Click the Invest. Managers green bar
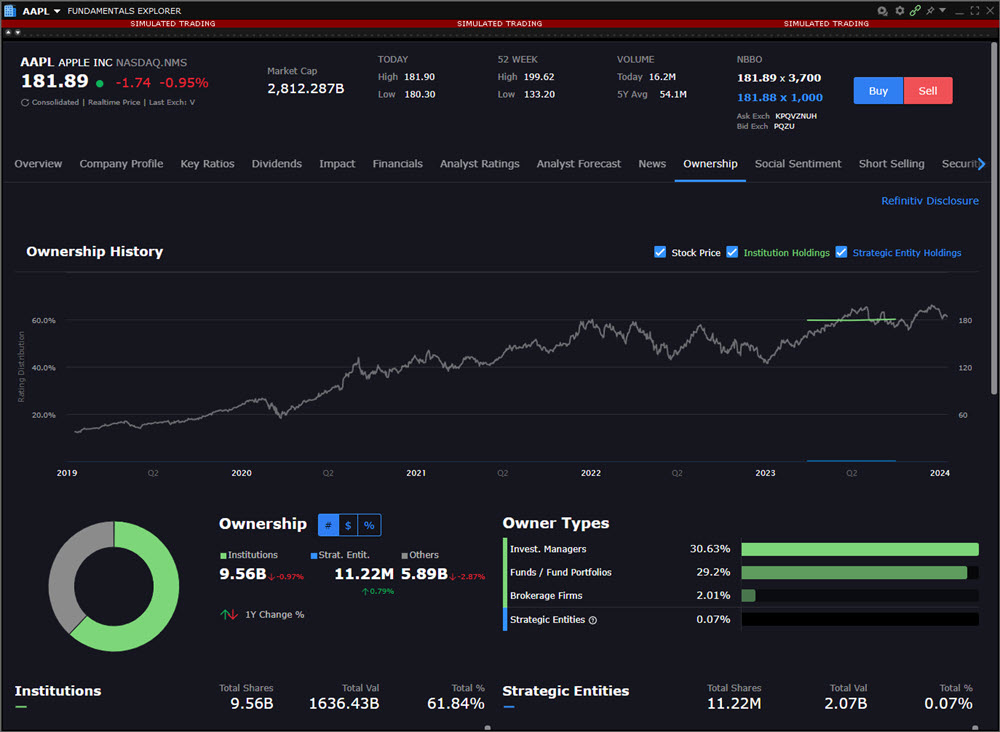Viewport: 1000px width, 732px height. pyautogui.click(x=860, y=549)
